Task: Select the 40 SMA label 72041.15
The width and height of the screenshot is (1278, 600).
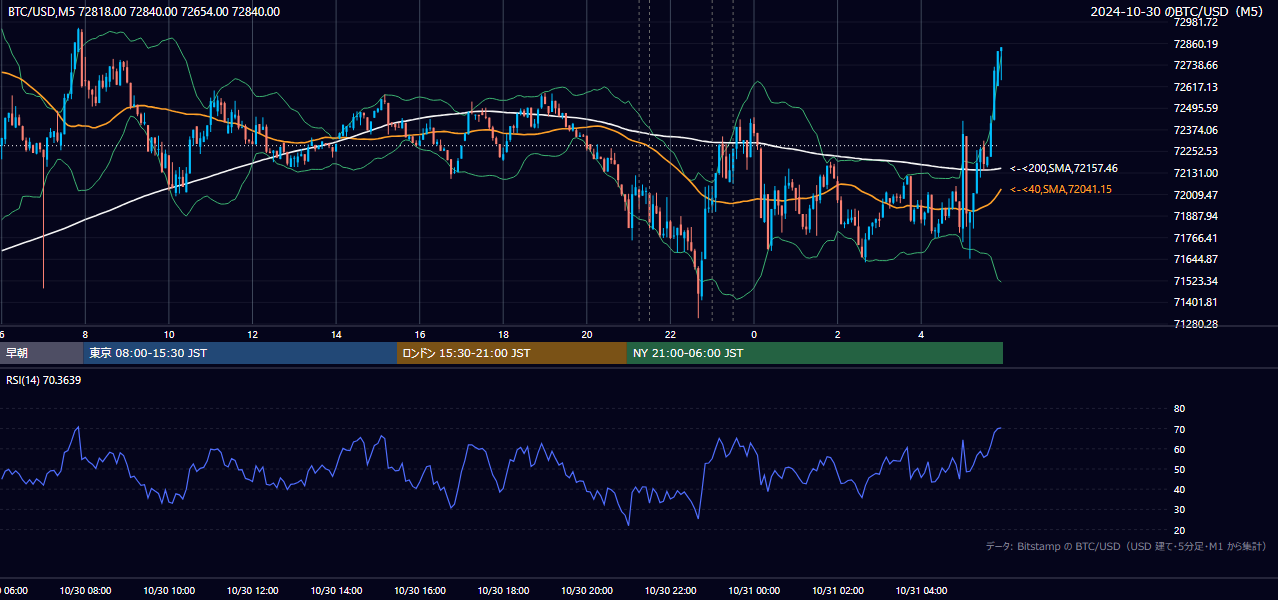Action: [x=1061, y=189]
